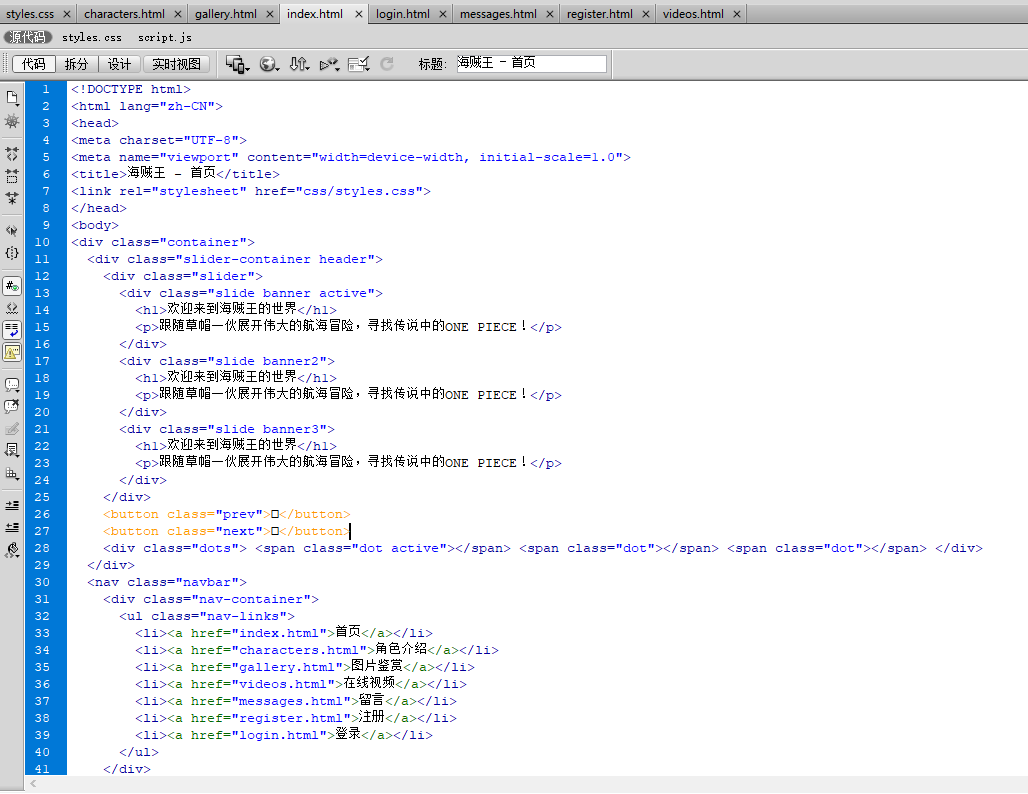The image size is (1028, 794).
Task: Close the gallery.html tab
Action: [269, 14]
